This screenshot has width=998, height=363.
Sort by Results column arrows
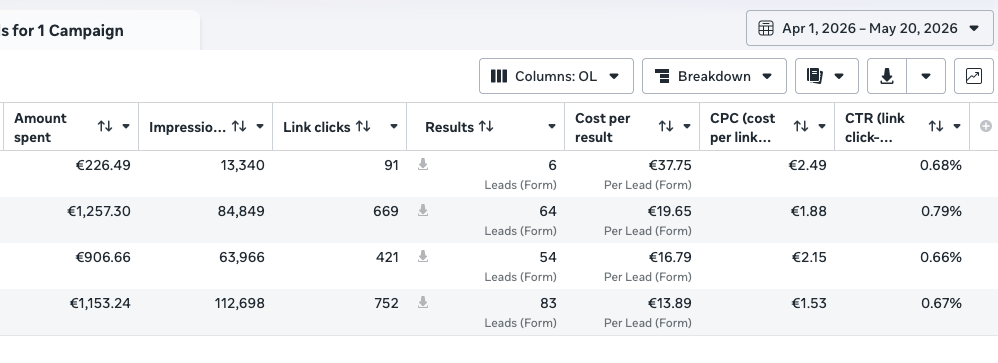pyautogui.click(x=486, y=126)
